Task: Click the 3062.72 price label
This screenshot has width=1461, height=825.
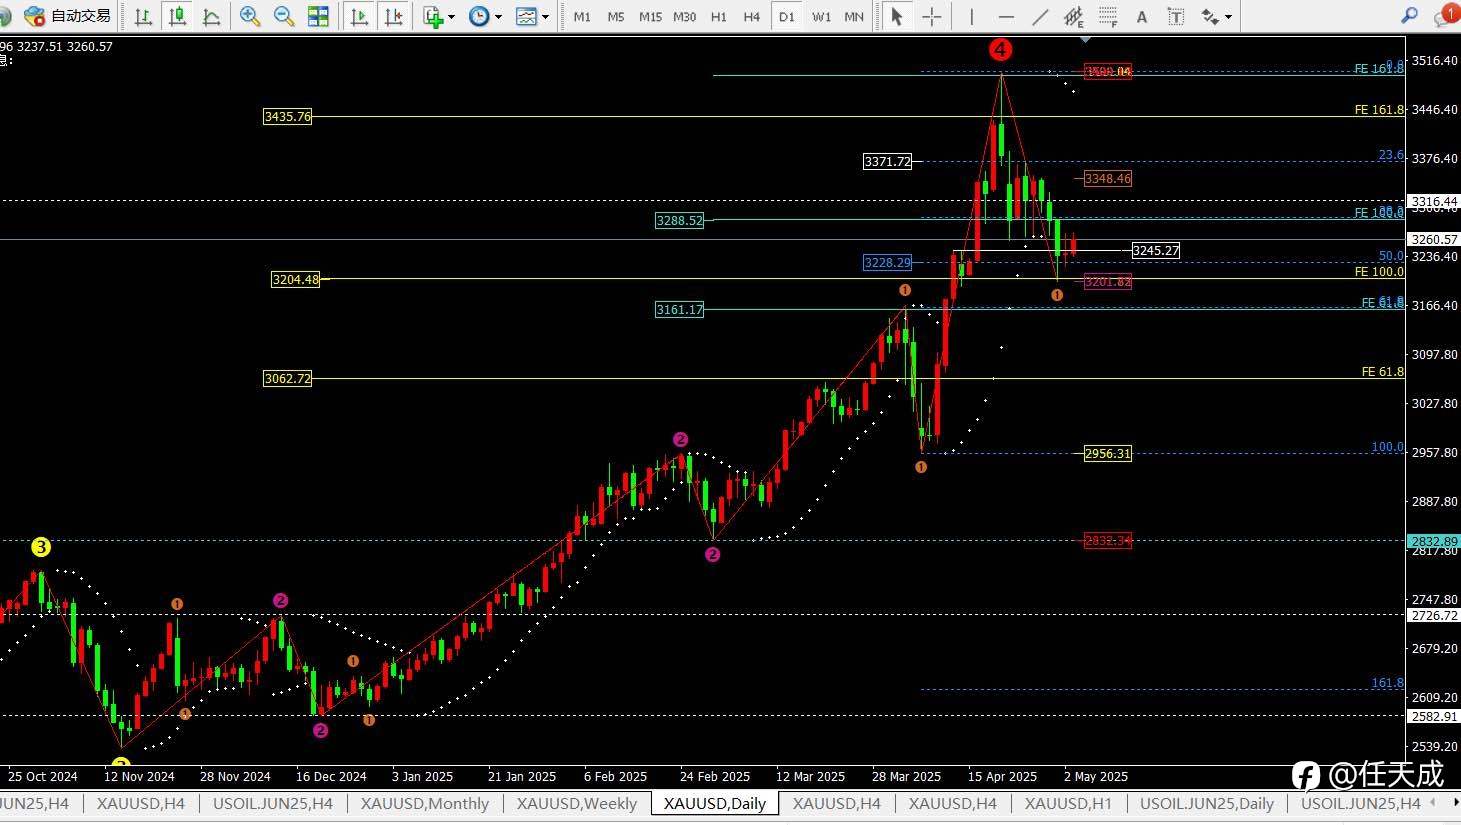Action: (287, 379)
